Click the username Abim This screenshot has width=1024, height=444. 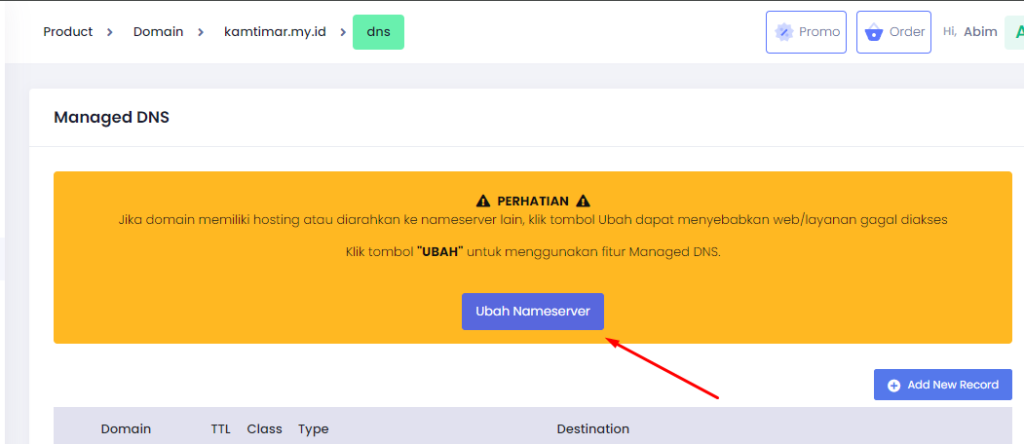click(x=980, y=32)
